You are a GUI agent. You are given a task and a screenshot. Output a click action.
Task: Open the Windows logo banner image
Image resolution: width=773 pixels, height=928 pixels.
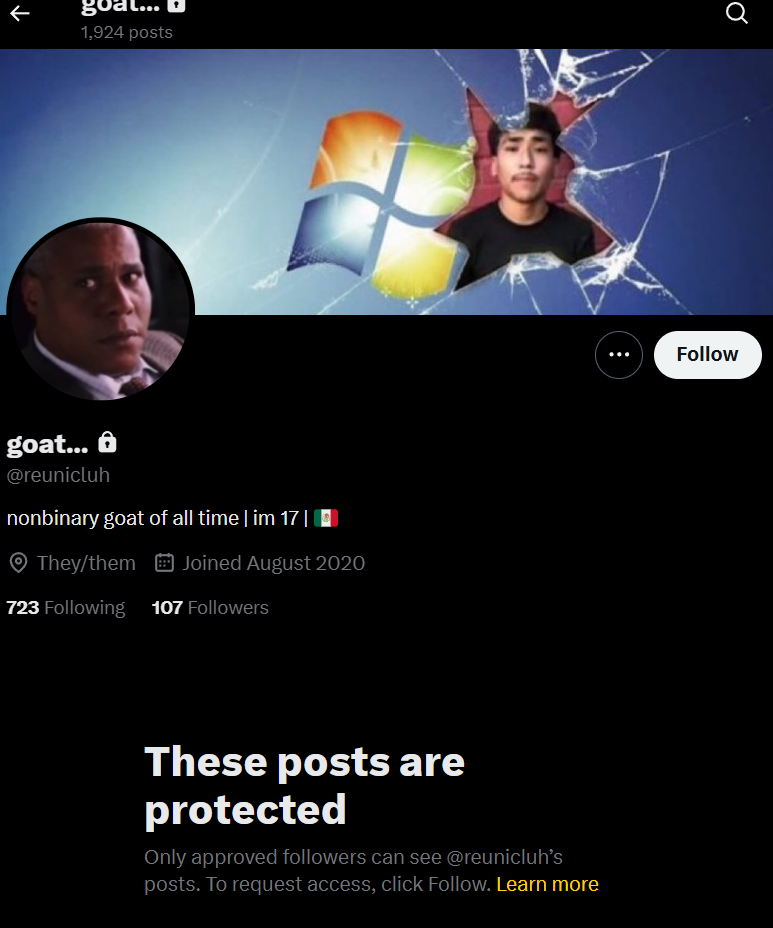pos(386,182)
